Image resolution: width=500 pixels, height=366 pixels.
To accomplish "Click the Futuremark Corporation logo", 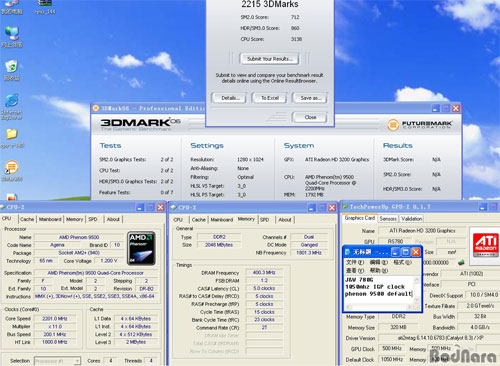I will [420, 125].
